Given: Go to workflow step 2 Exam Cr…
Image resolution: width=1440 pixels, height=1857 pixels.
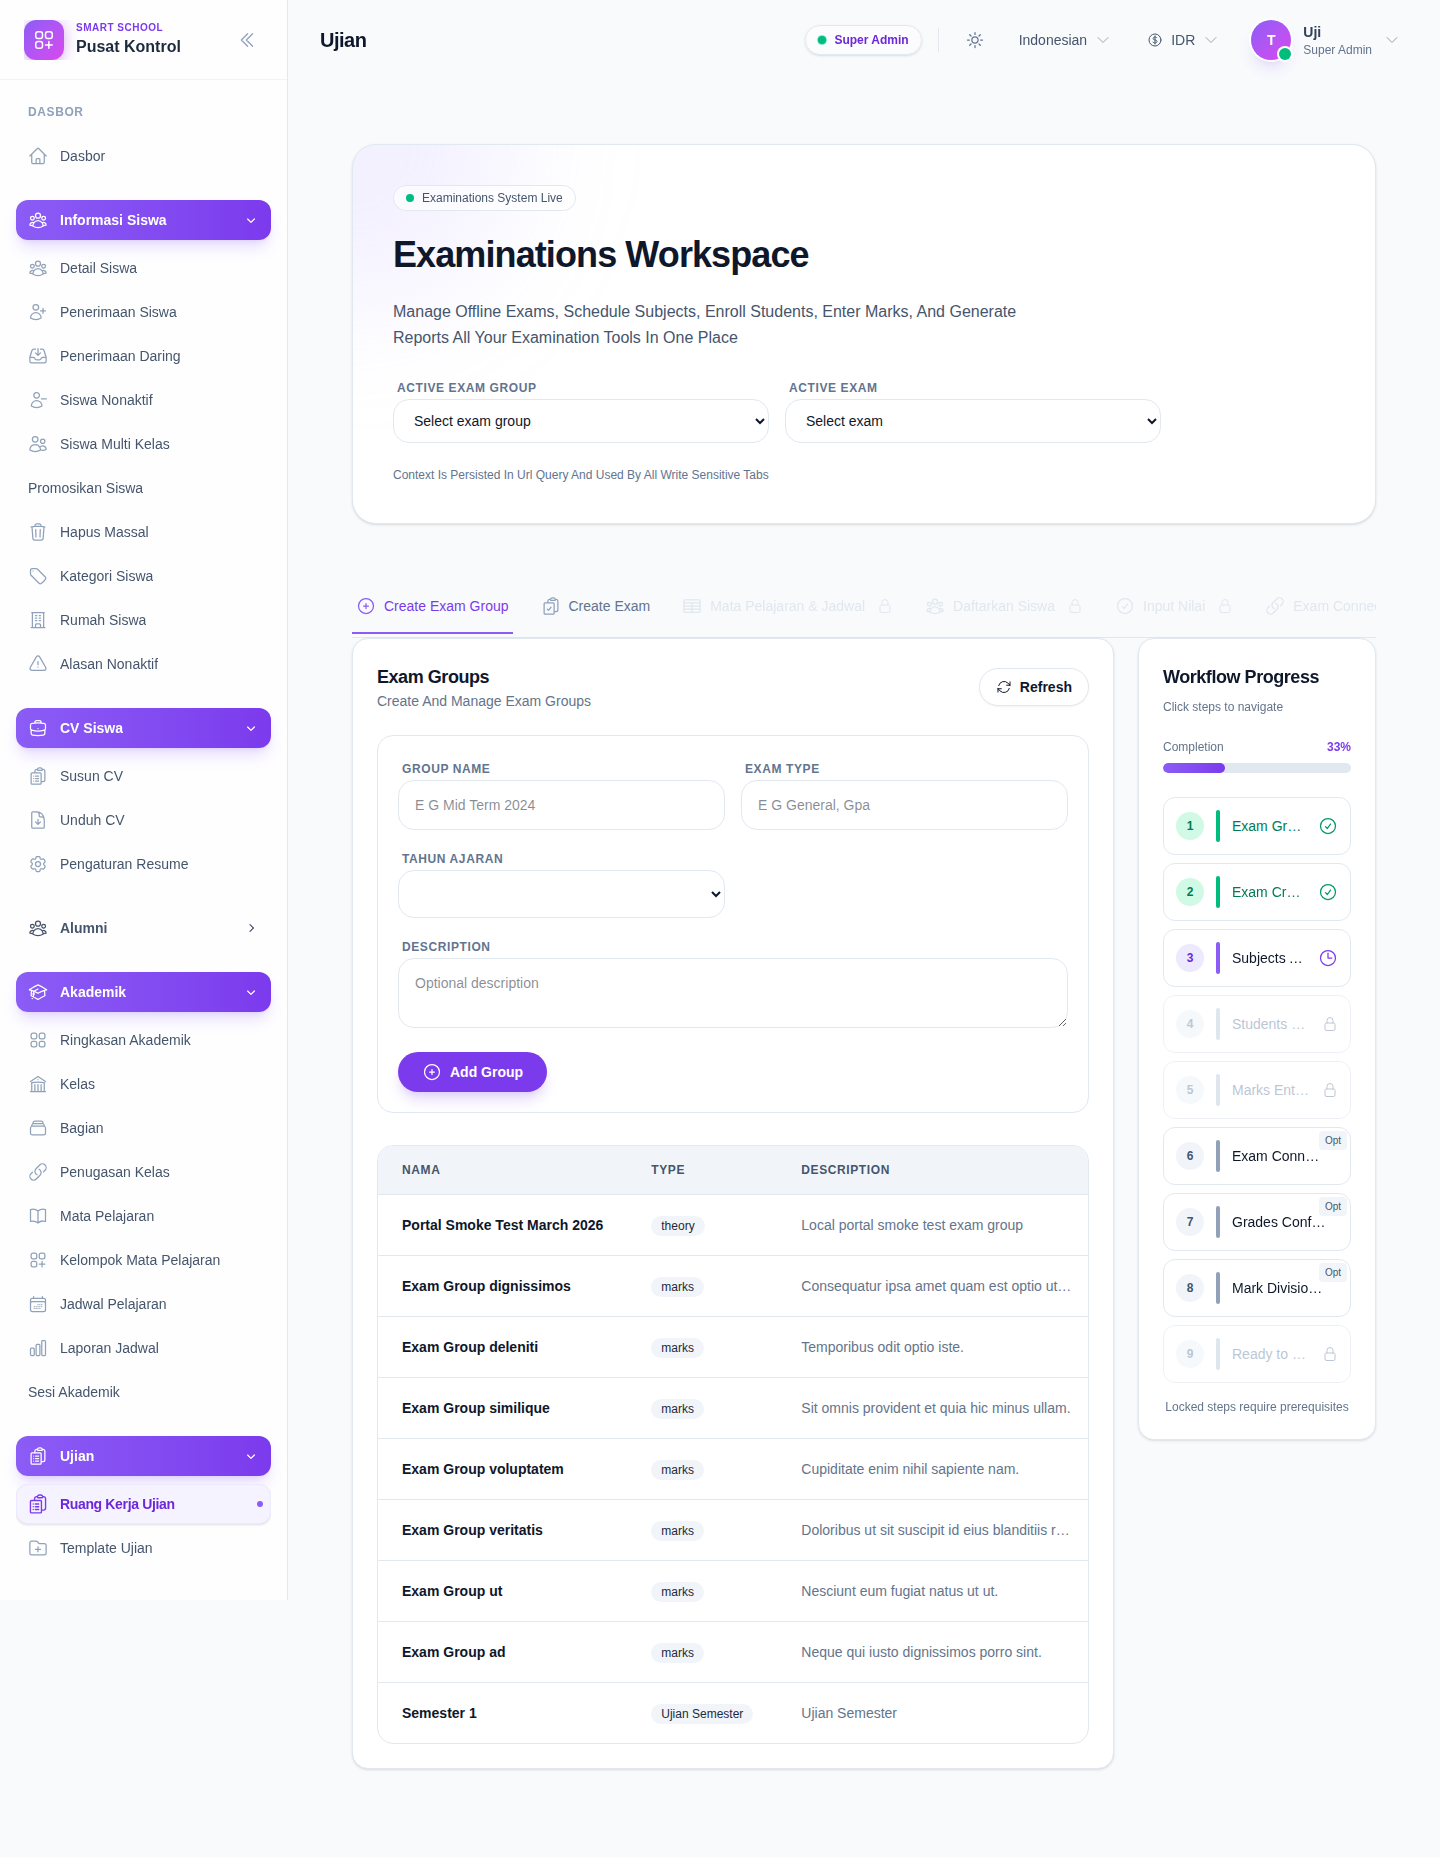Looking at the screenshot, I should pyautogui.click(x=1257, y=892).
